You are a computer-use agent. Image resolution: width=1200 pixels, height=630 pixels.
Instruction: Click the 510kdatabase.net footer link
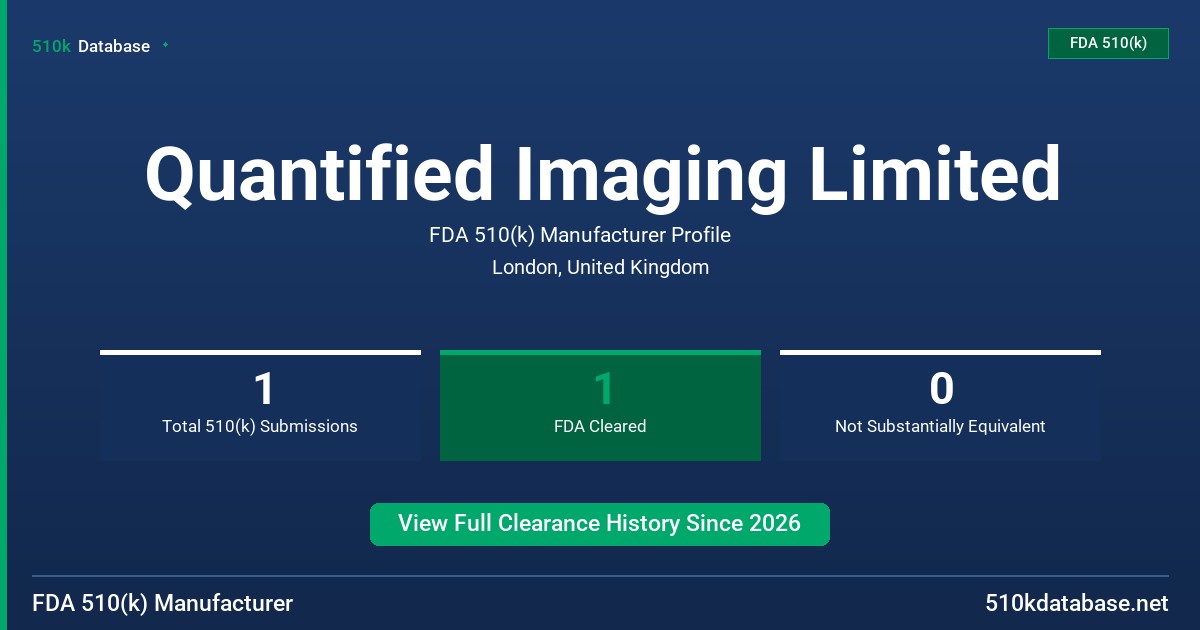tap(1077, 603)
